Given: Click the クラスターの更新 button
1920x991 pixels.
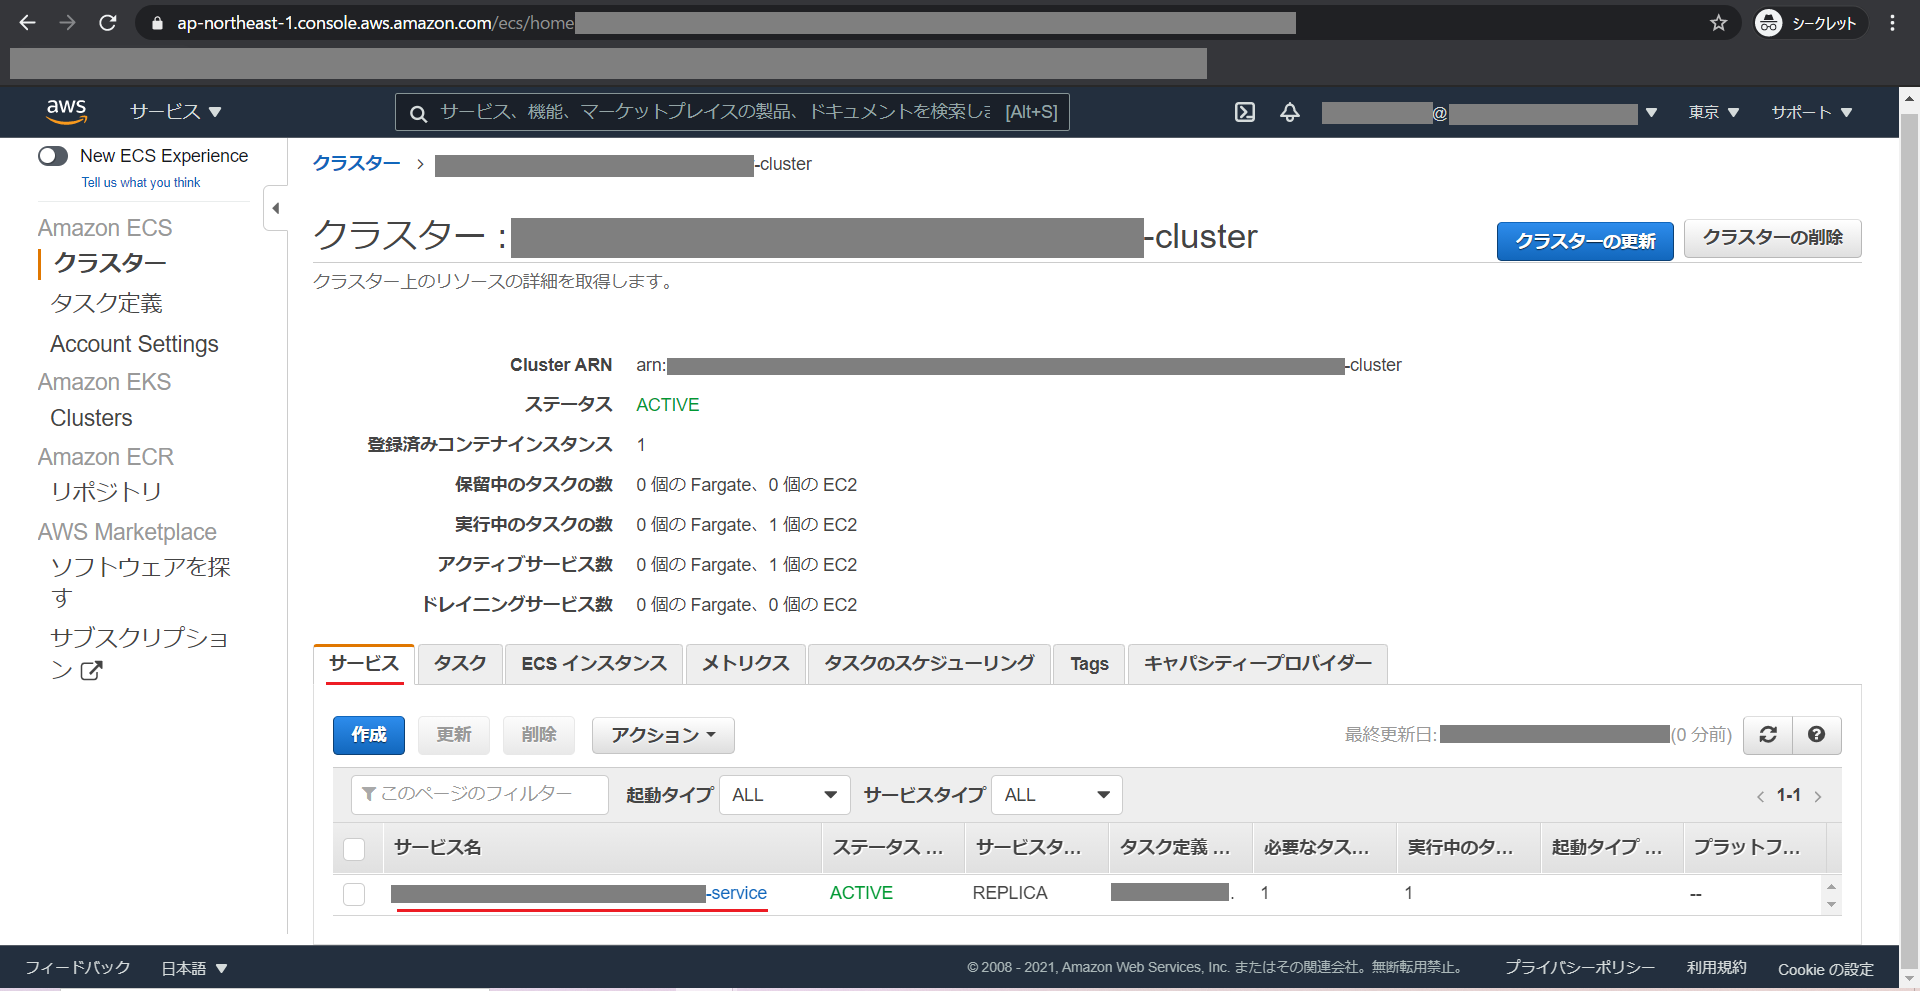Looking at the screenshot, I should [x=1585, y=241].
